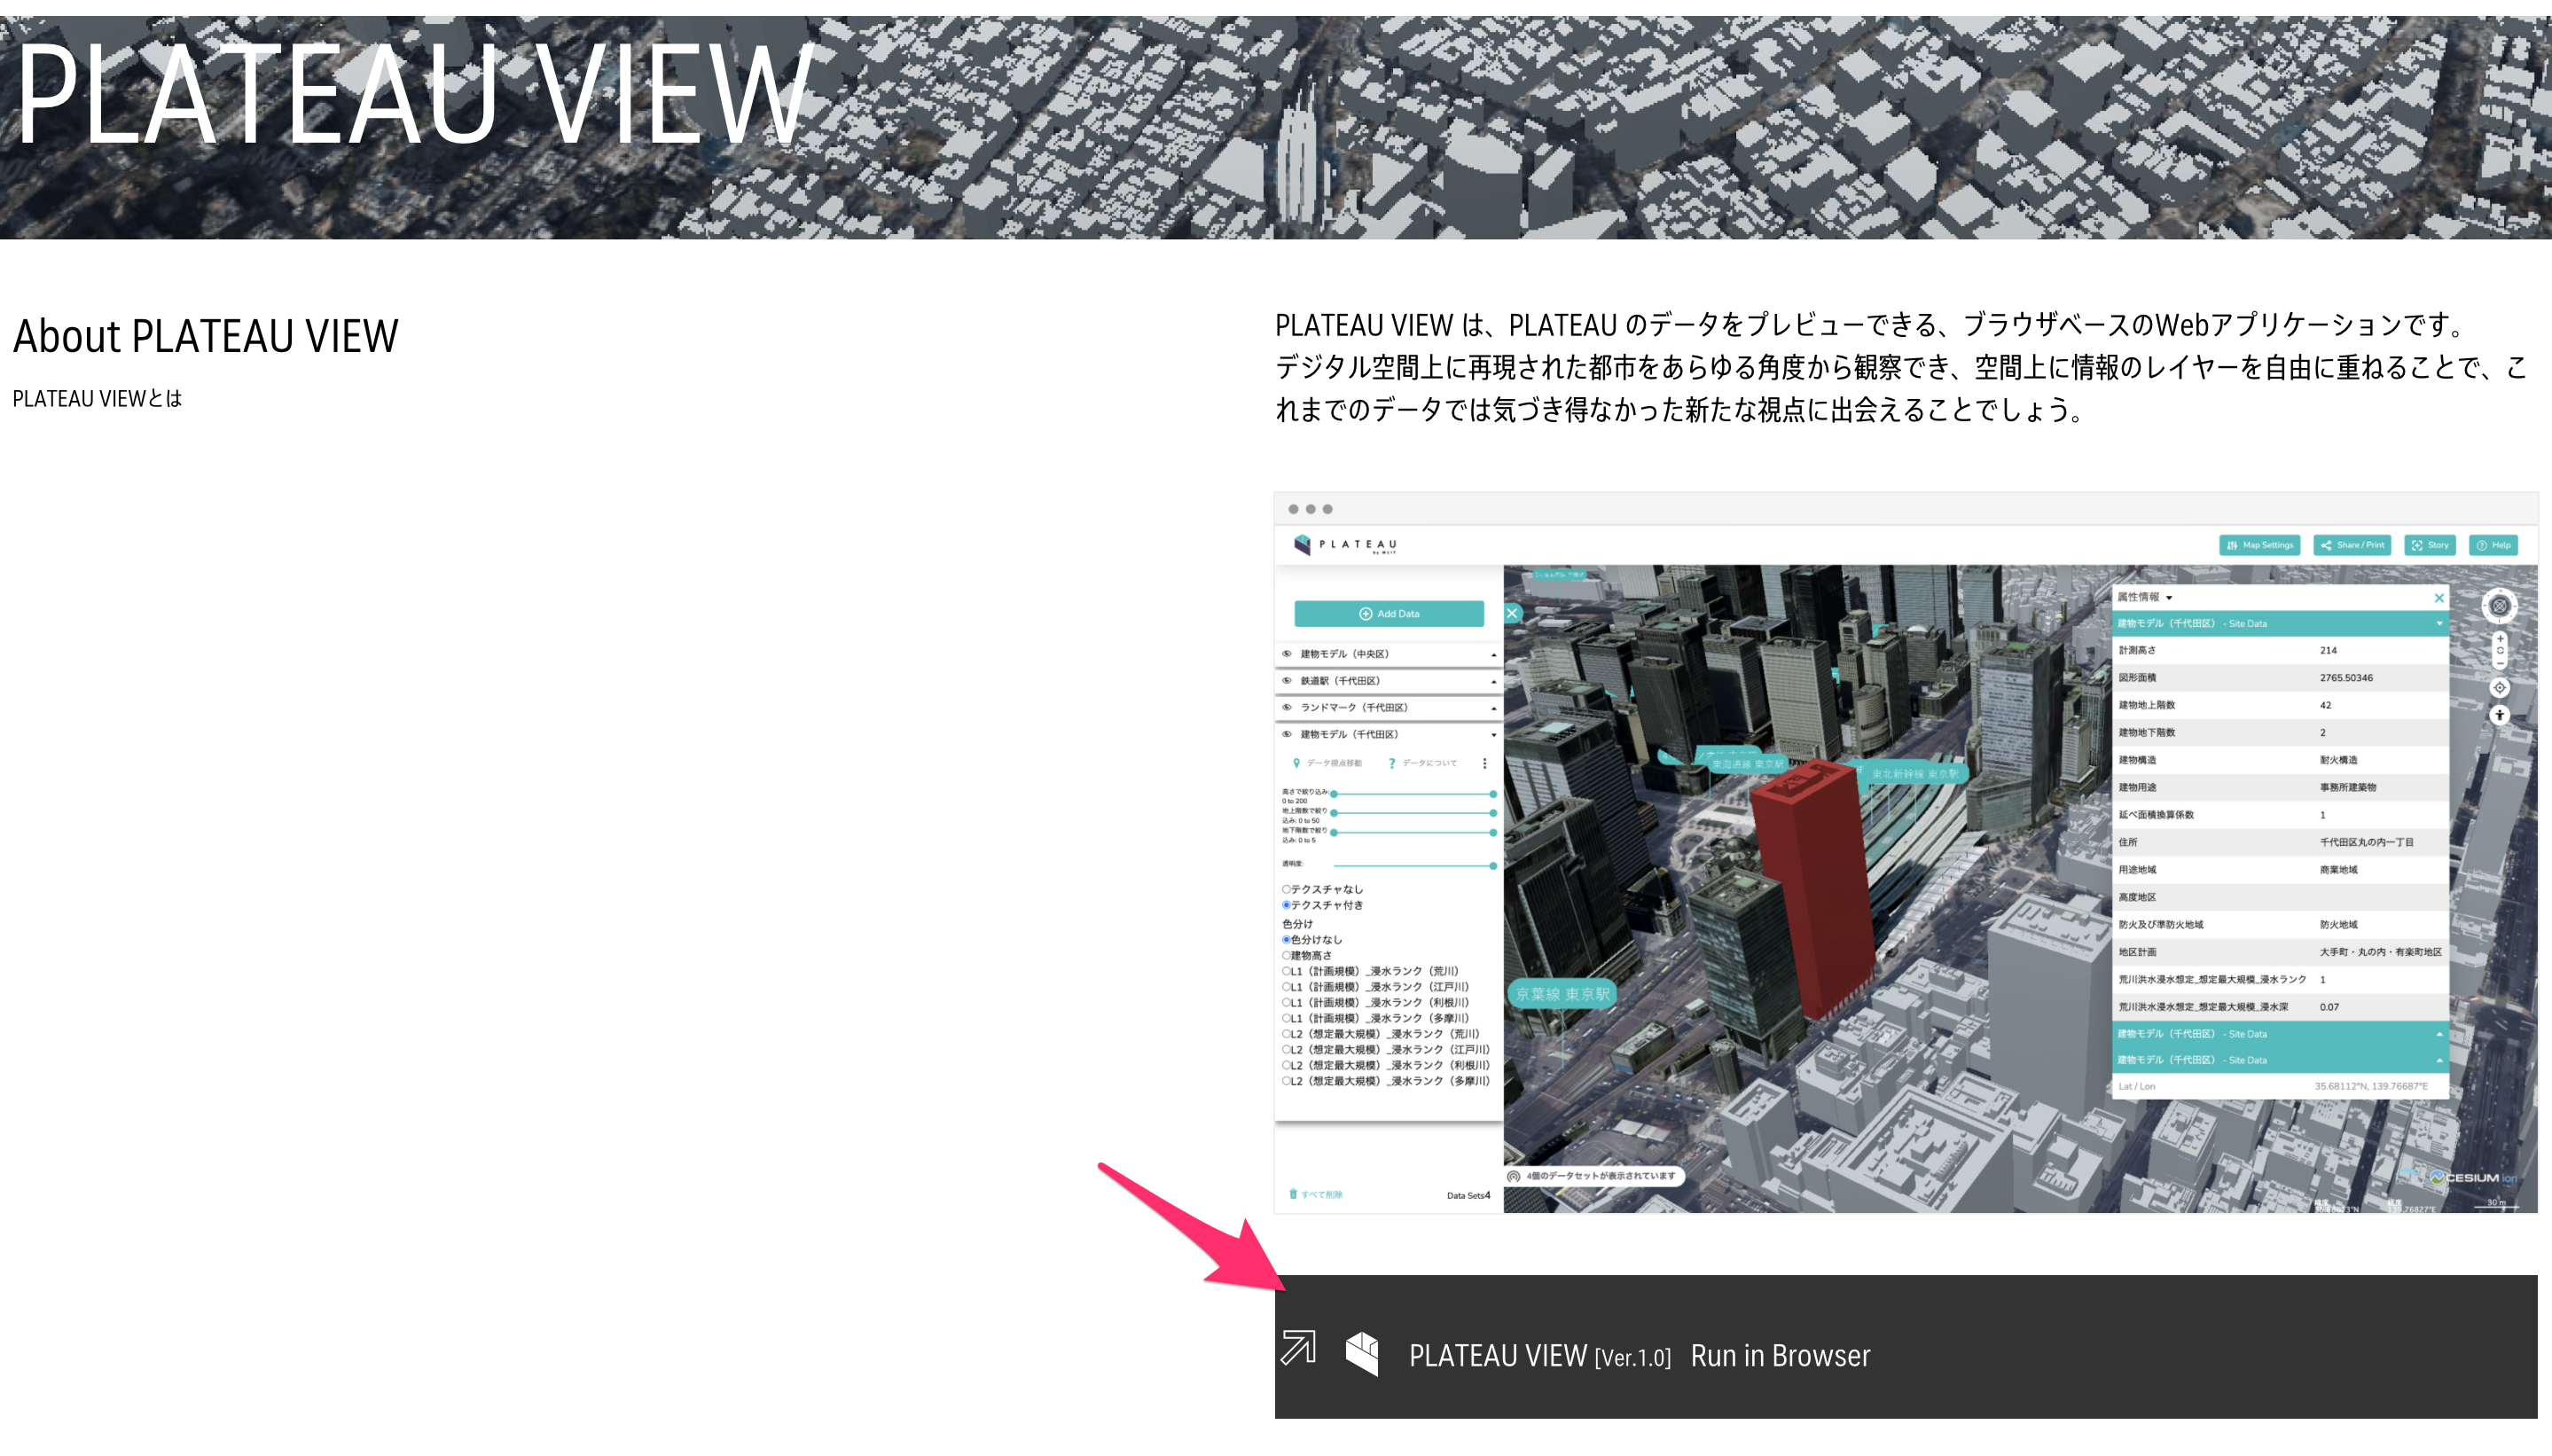Click the zoom in plus icon
The height and width of the screenshot is (1456, 2552).
tap(2499, 639)
